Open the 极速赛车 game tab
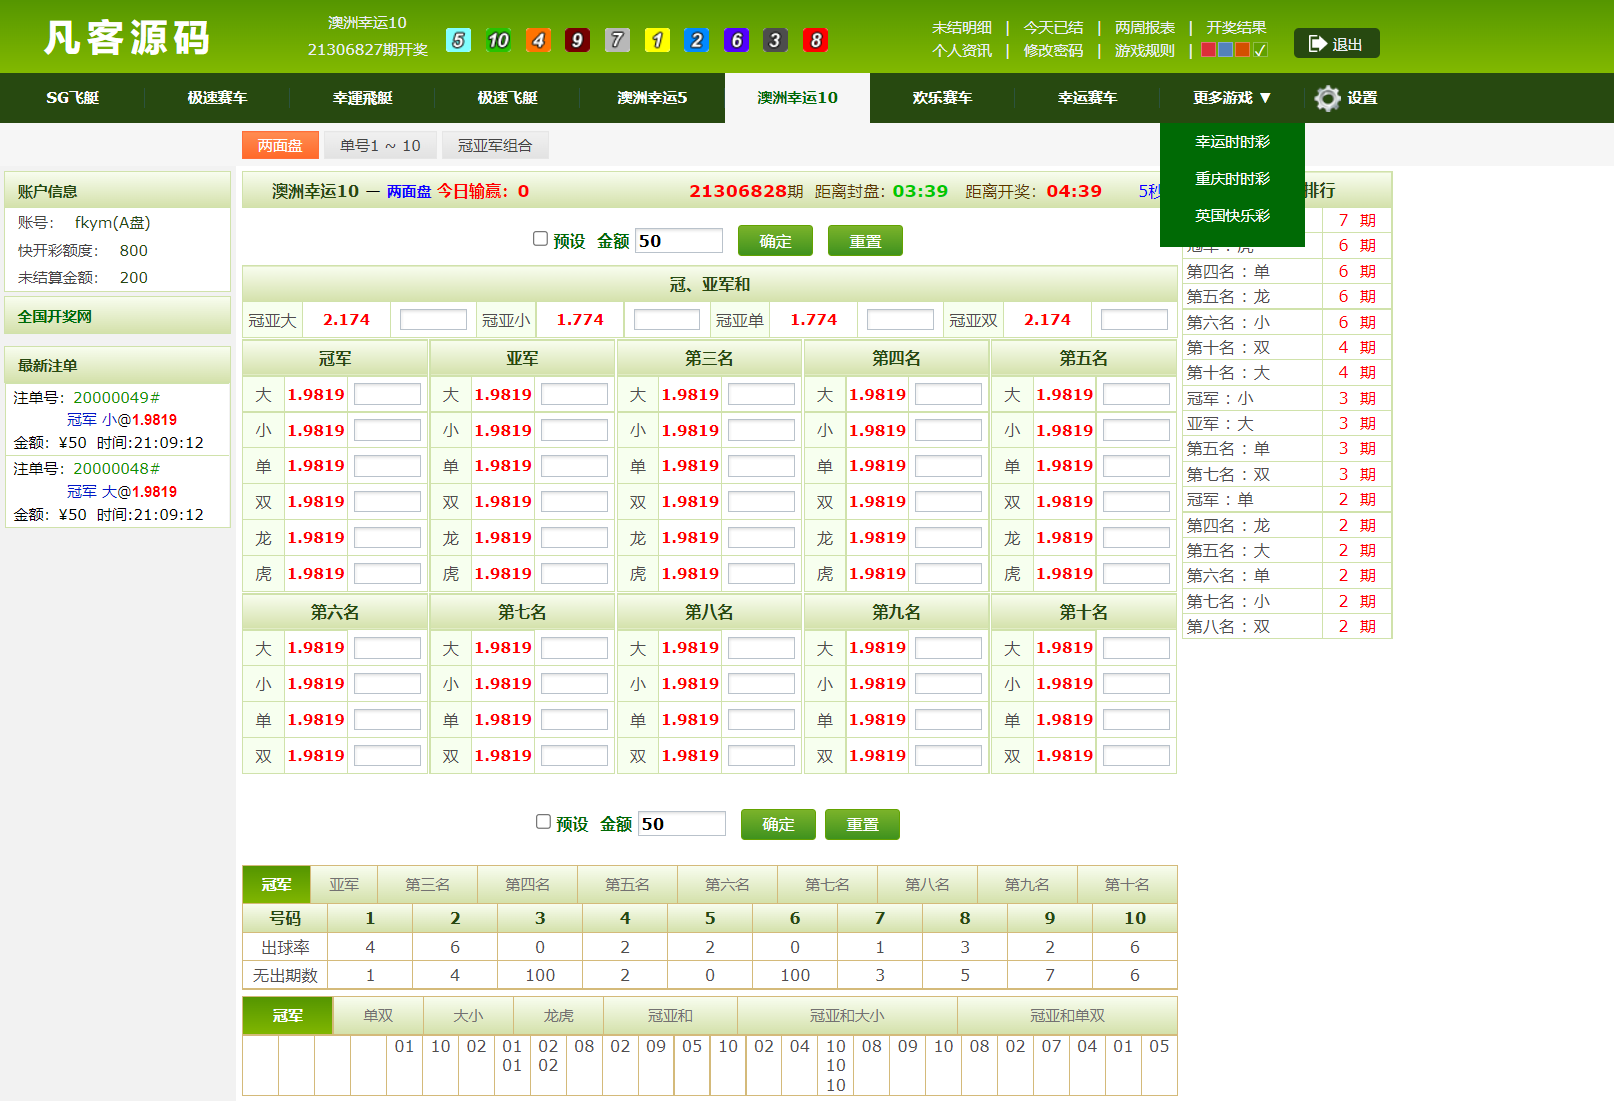Screen dimensions: 1614x1101 [x=217, y=98]
